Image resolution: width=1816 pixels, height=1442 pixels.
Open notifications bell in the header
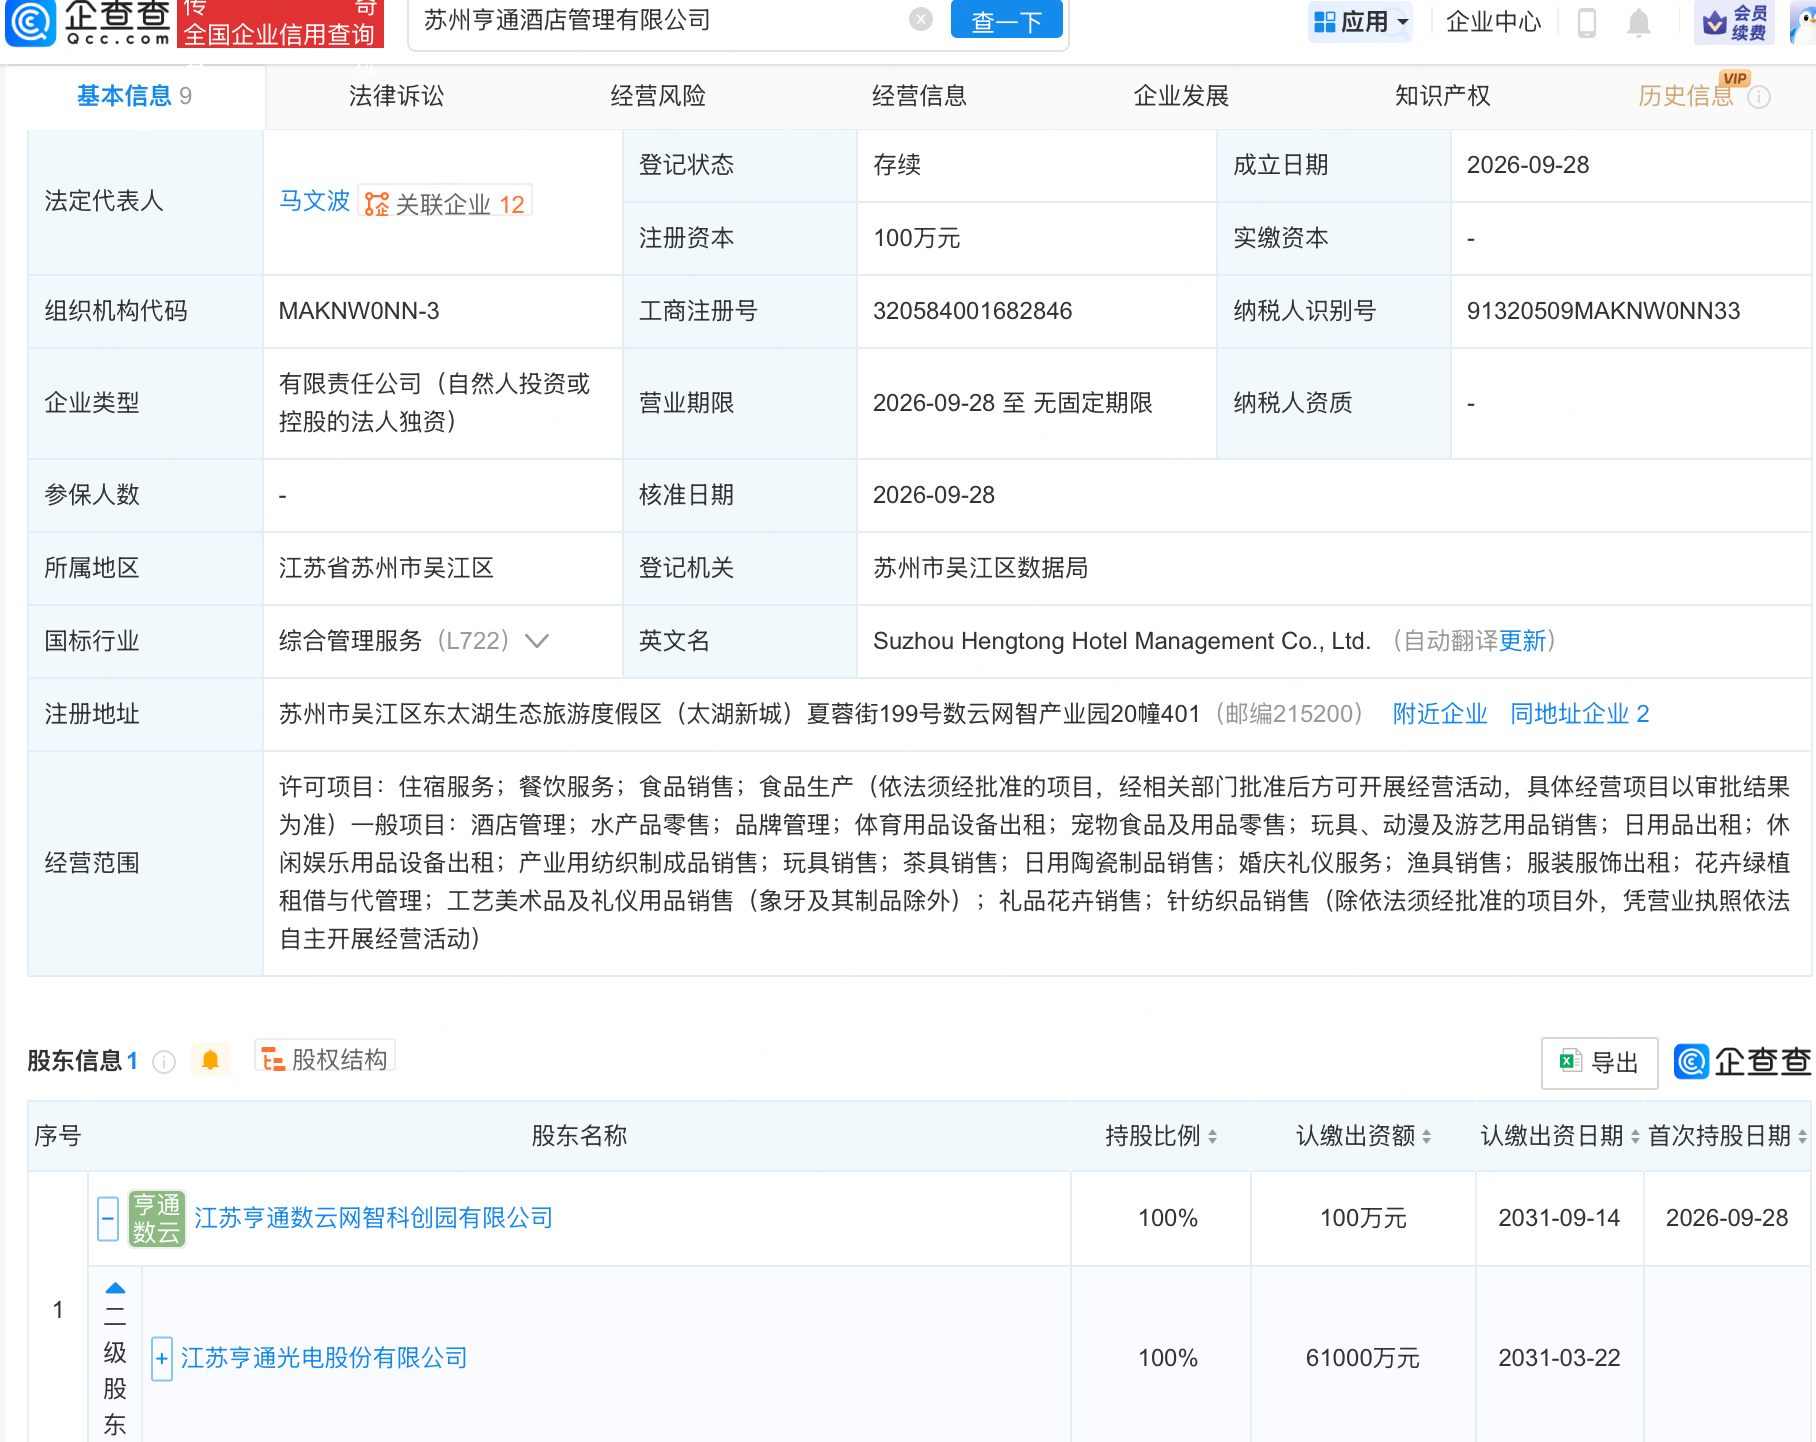1639,22
